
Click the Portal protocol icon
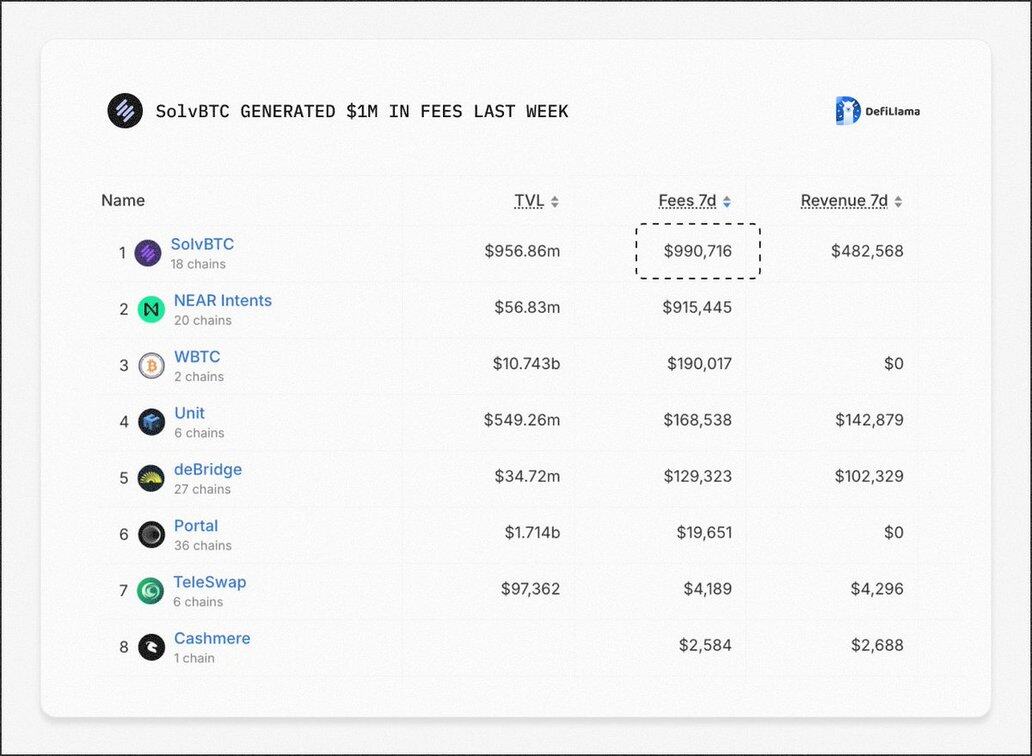coord(151,534)
